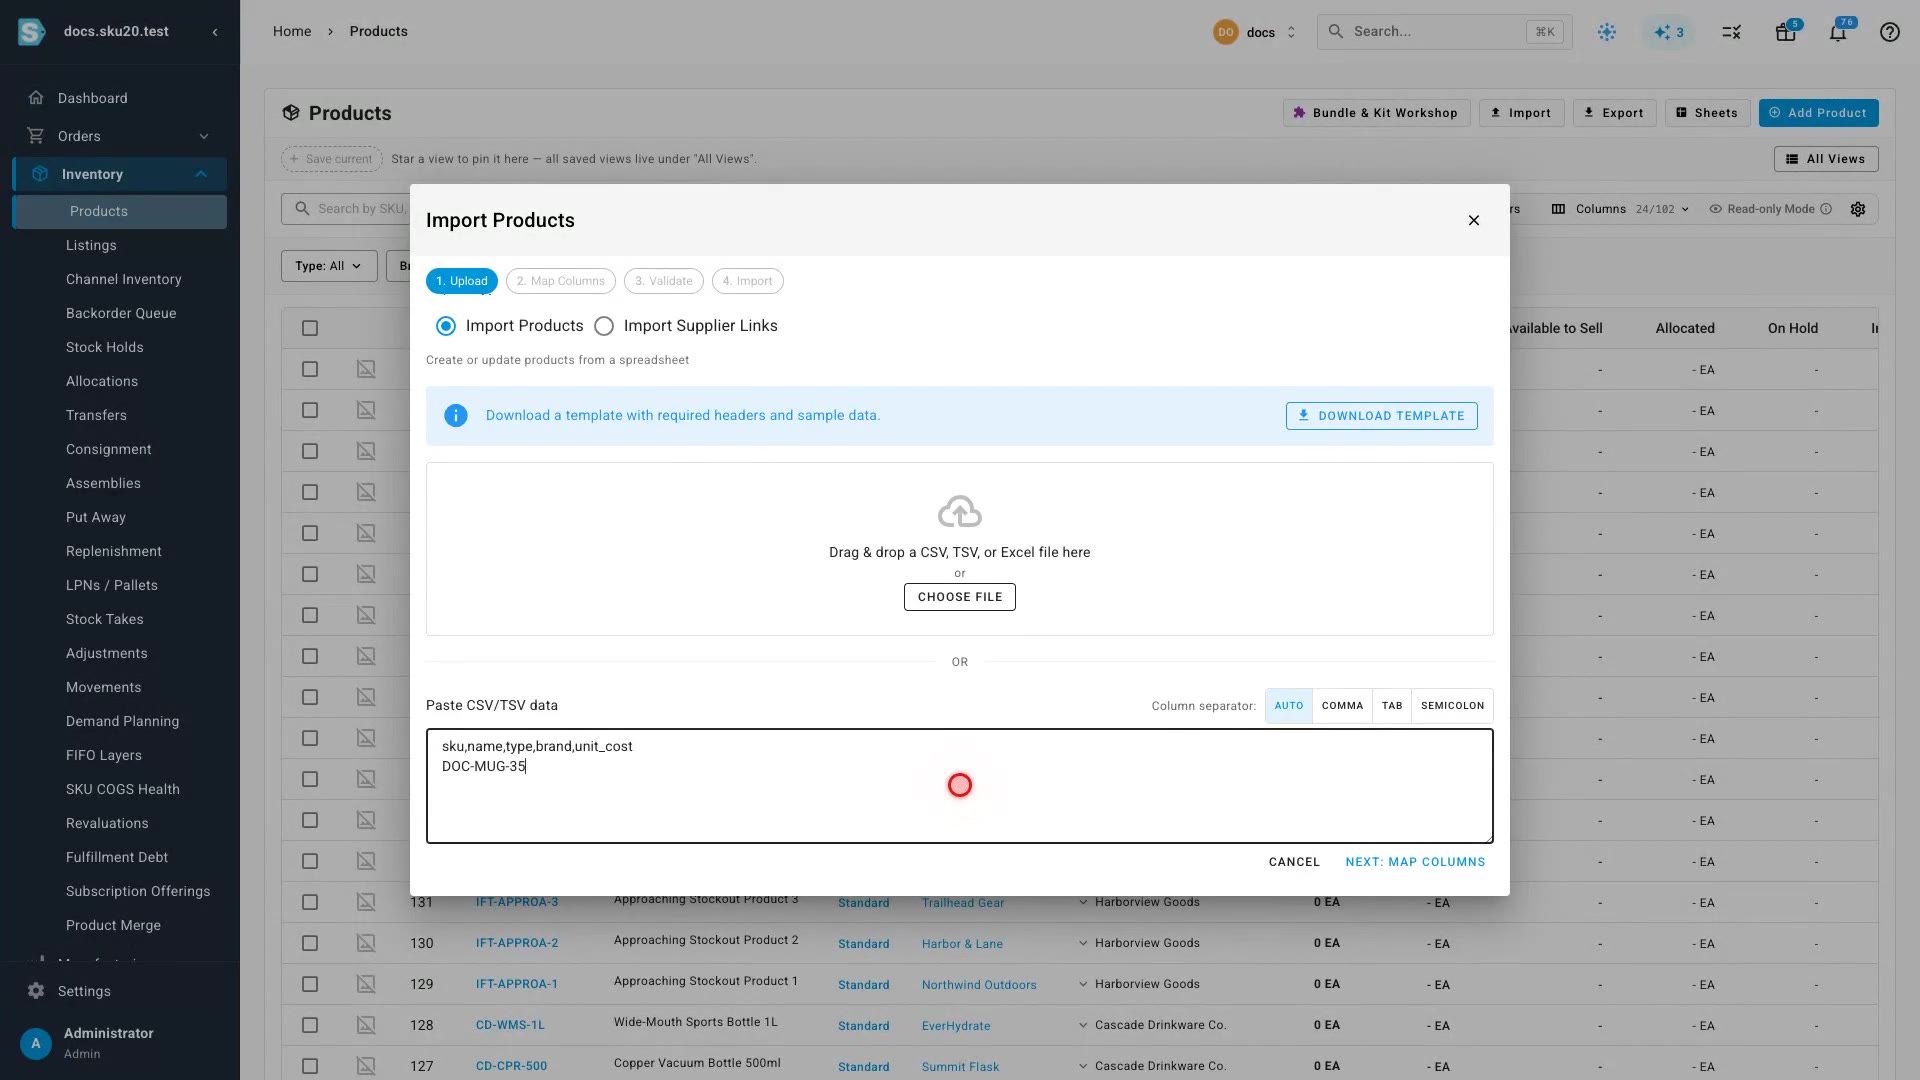Open the notifications bell icon
The width and height of the screenshot is (1920, 1080).
(1838, 32)
